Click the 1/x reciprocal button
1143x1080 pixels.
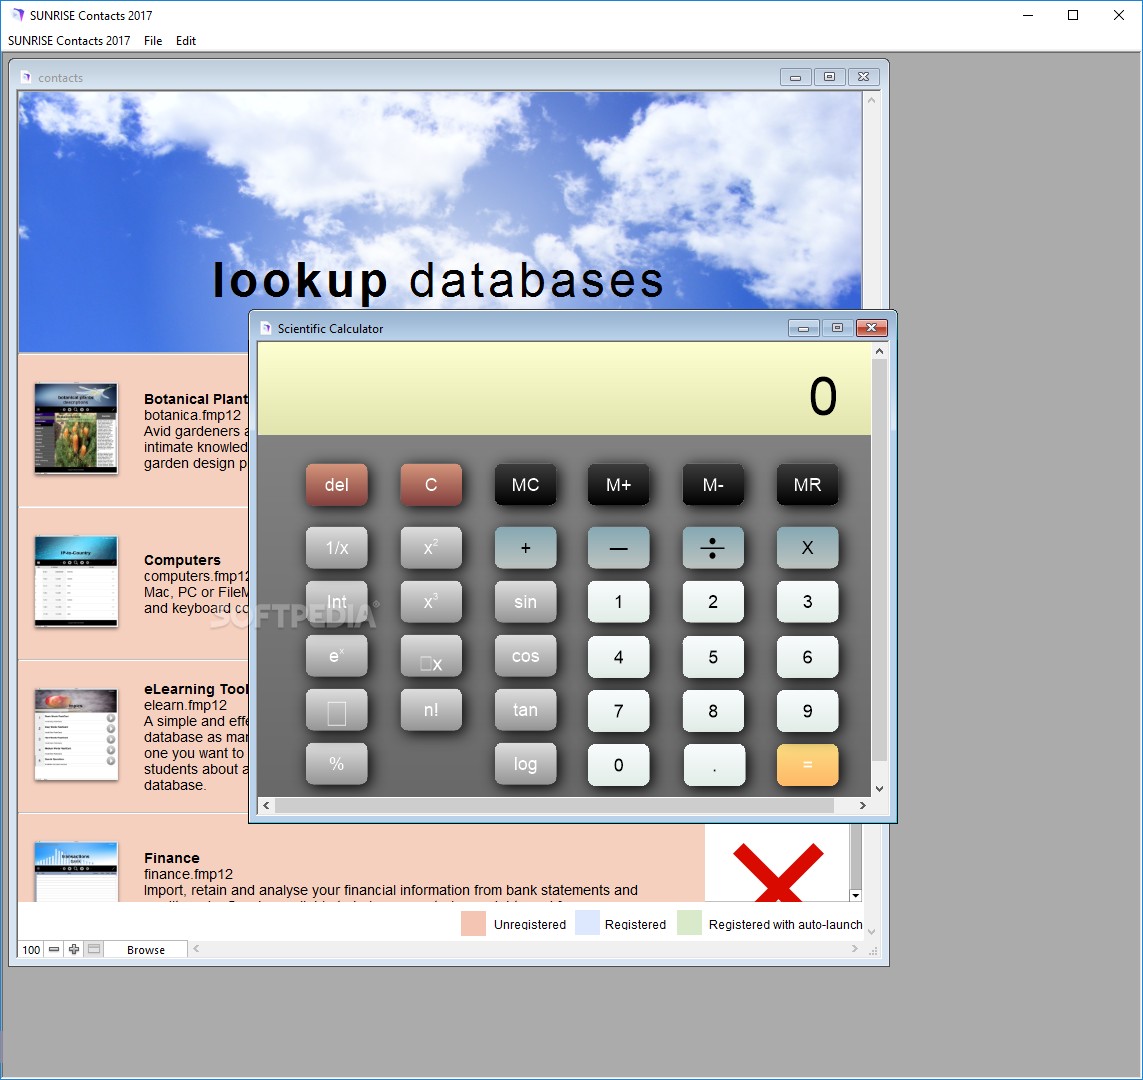[x=336, y=548]
